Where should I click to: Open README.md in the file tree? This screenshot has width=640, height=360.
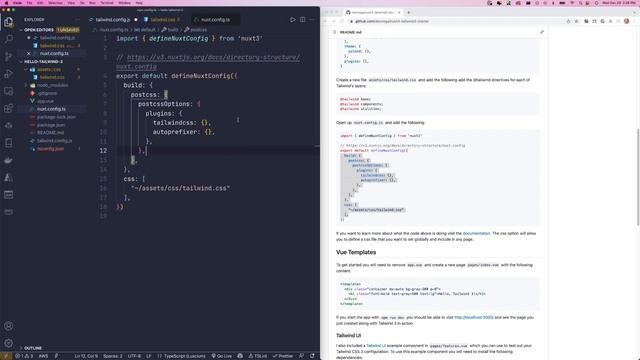(x=50, y=133)
